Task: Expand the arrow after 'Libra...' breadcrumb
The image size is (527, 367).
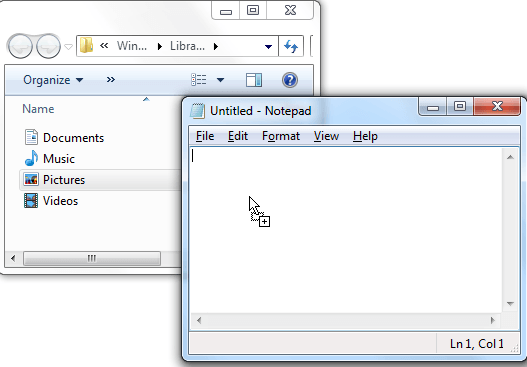Action: [x=216, y=46]
